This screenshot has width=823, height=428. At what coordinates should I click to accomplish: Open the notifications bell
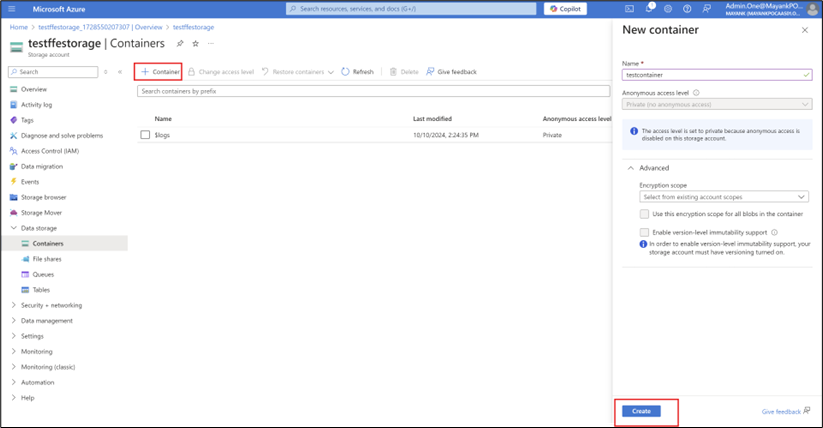(x=649, y=8)
